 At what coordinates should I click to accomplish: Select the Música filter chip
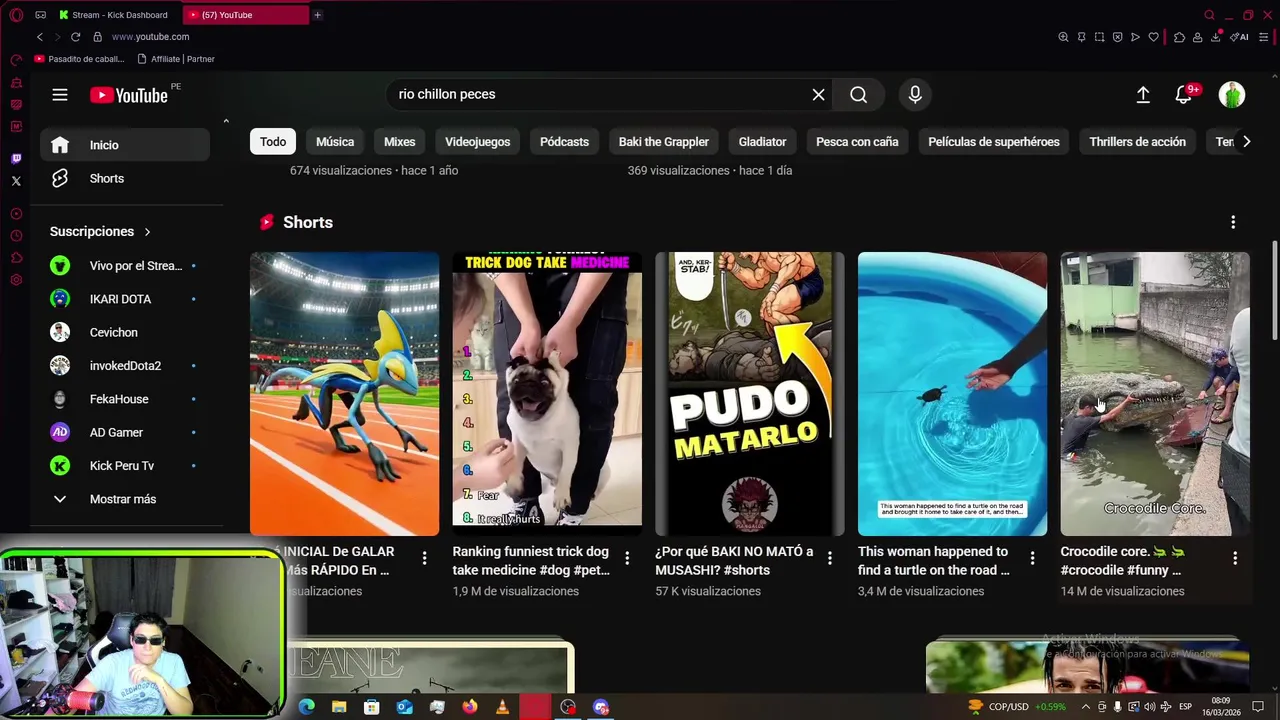click(x=335, y=142)
